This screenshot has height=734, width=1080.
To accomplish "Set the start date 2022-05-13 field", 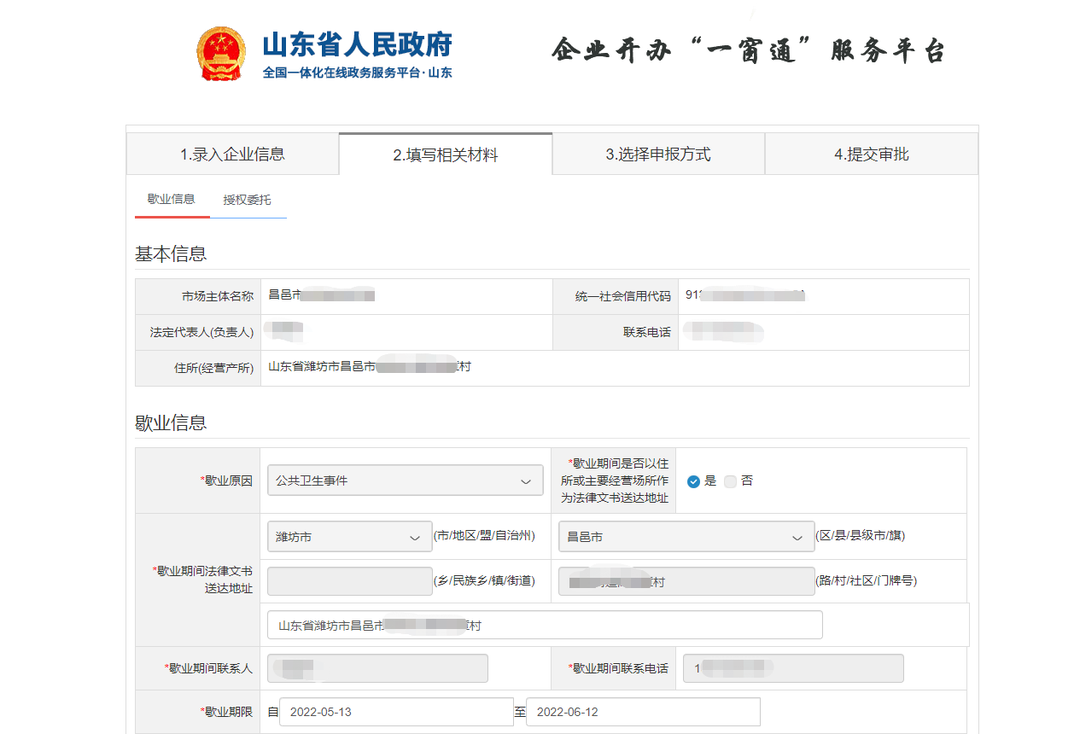I will pos(396,712).
